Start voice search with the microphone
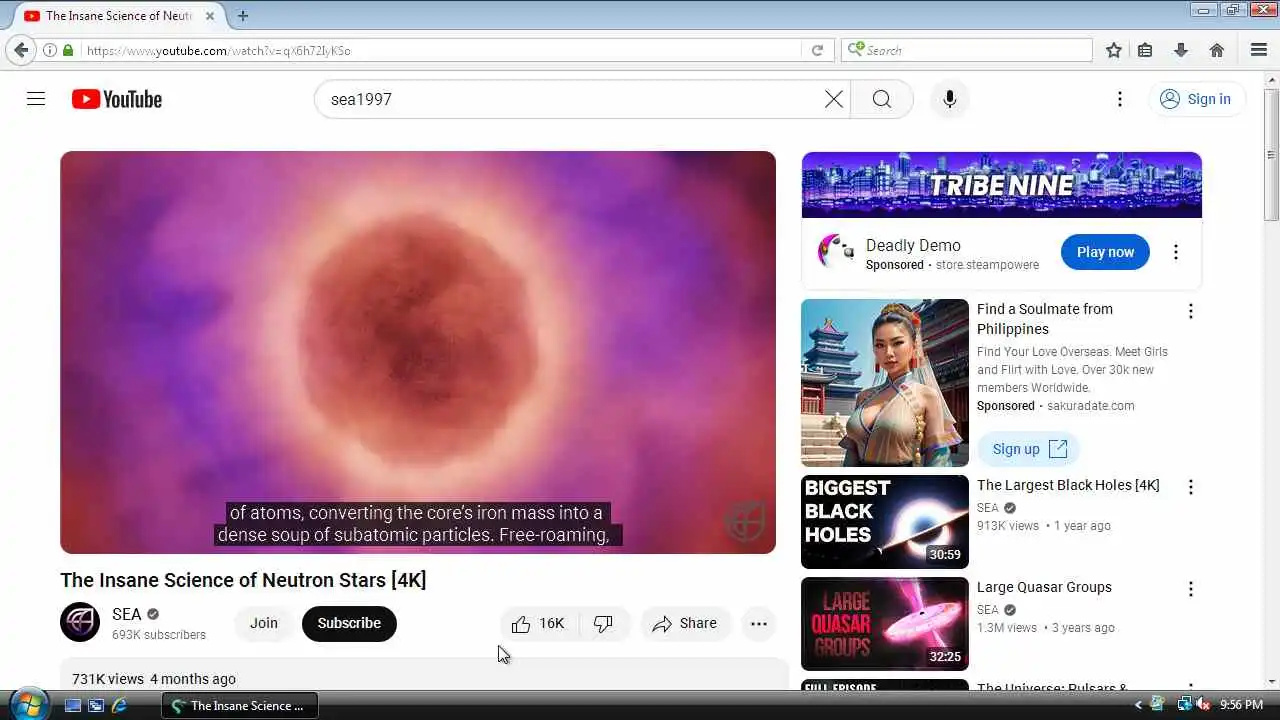 (950, 99)
